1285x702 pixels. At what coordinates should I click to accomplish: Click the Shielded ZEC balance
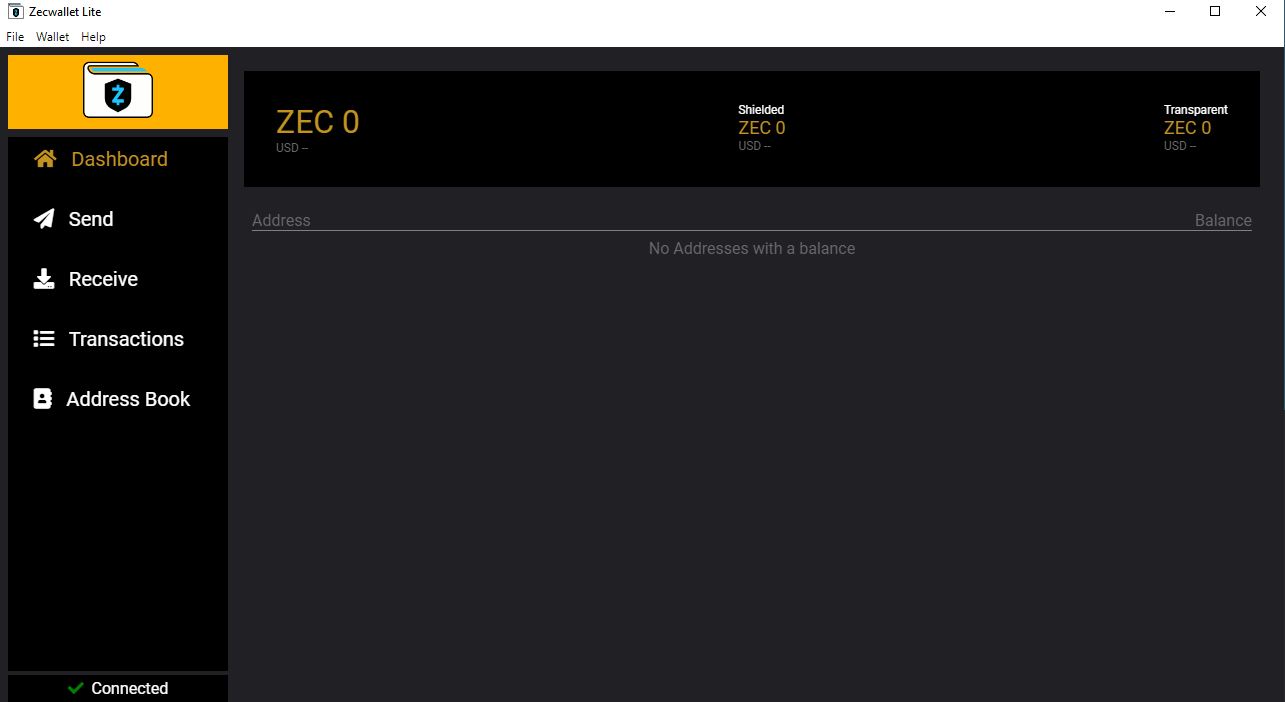761,128
